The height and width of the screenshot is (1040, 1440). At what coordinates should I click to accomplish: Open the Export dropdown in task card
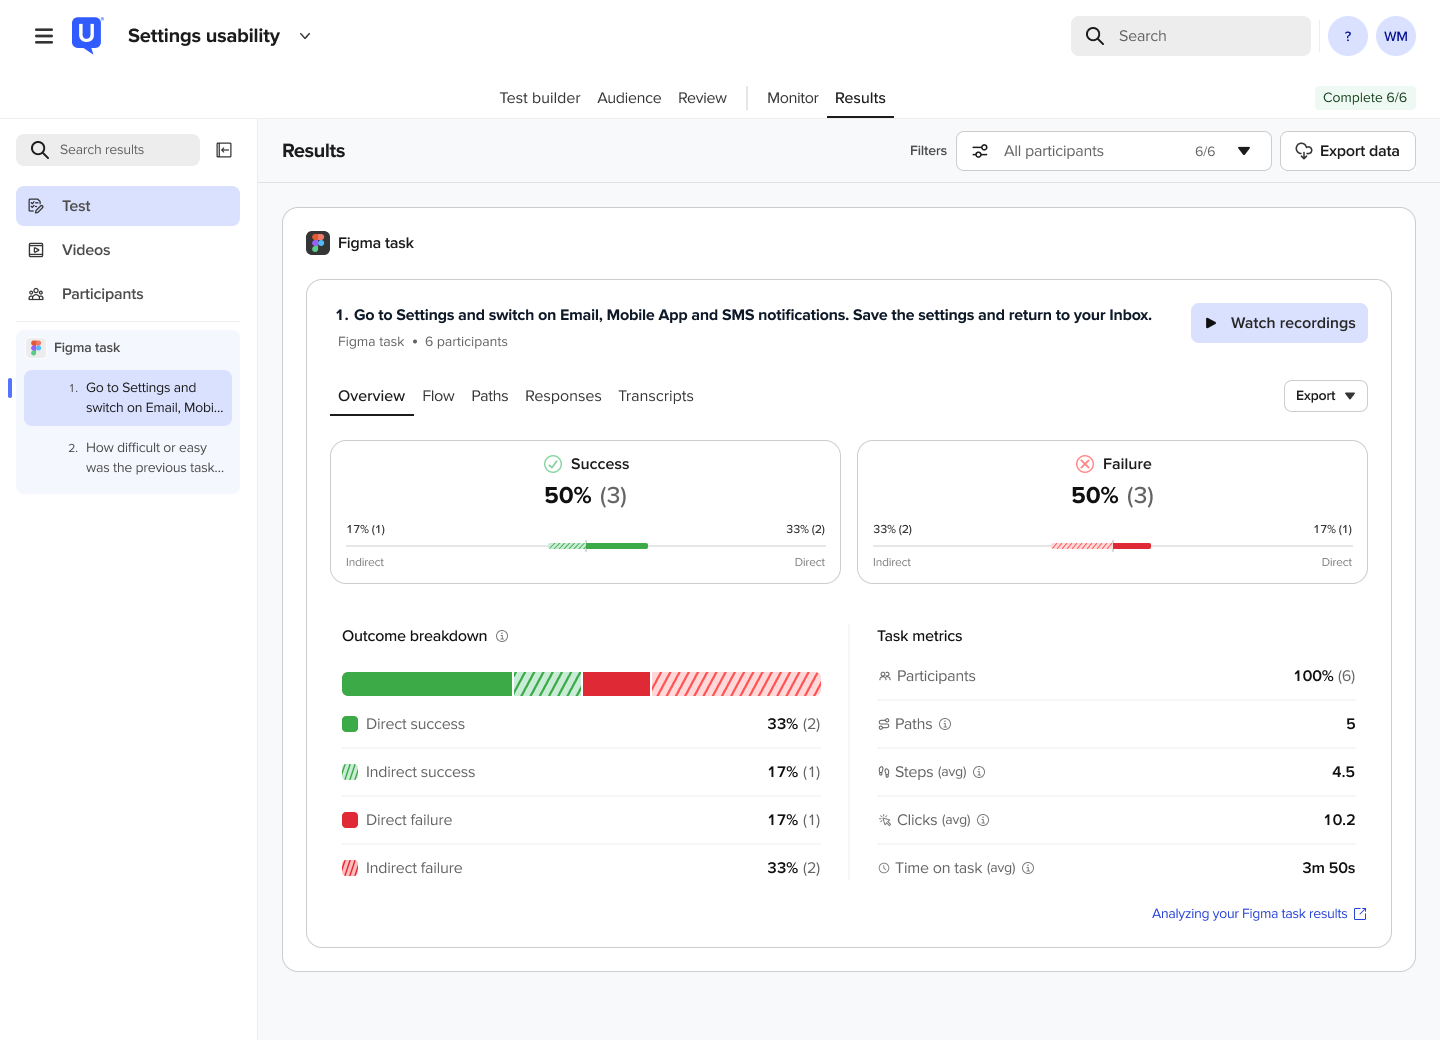pos(1326,396)
